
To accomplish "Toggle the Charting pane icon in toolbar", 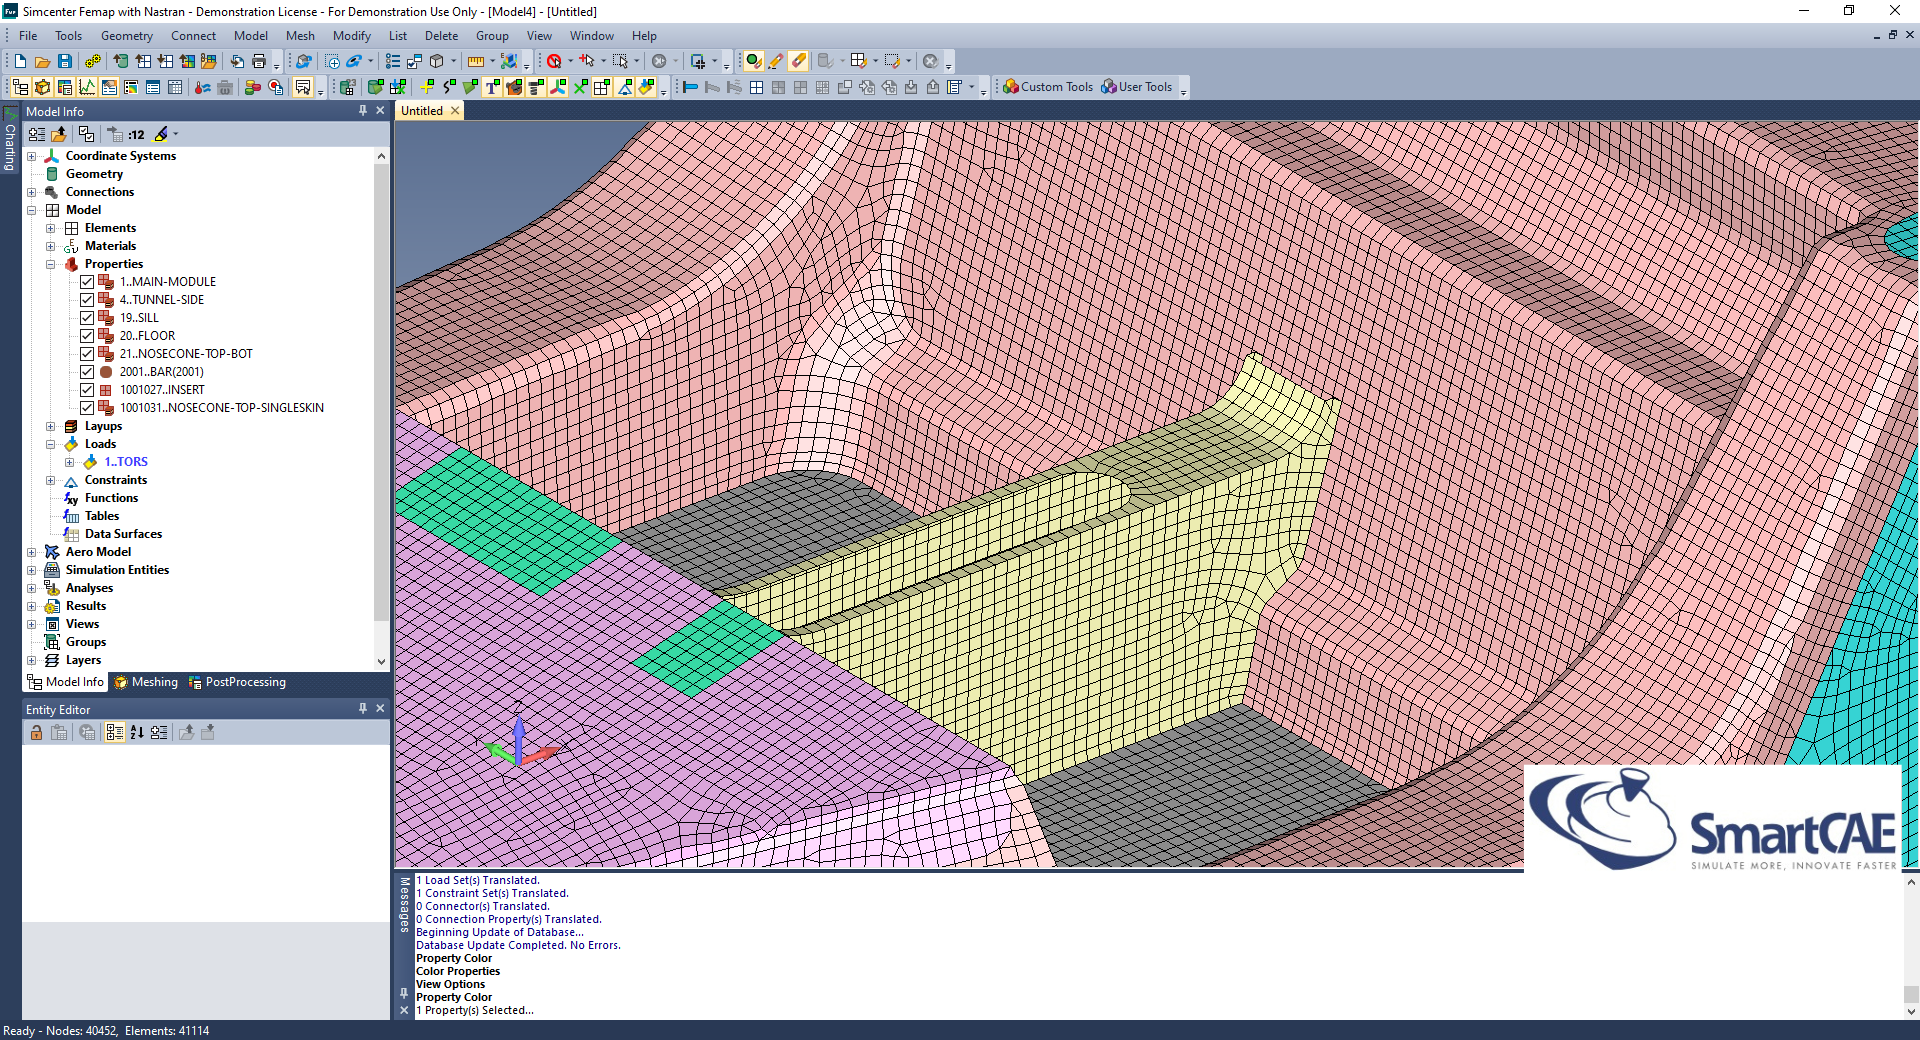I will [87, 87].
